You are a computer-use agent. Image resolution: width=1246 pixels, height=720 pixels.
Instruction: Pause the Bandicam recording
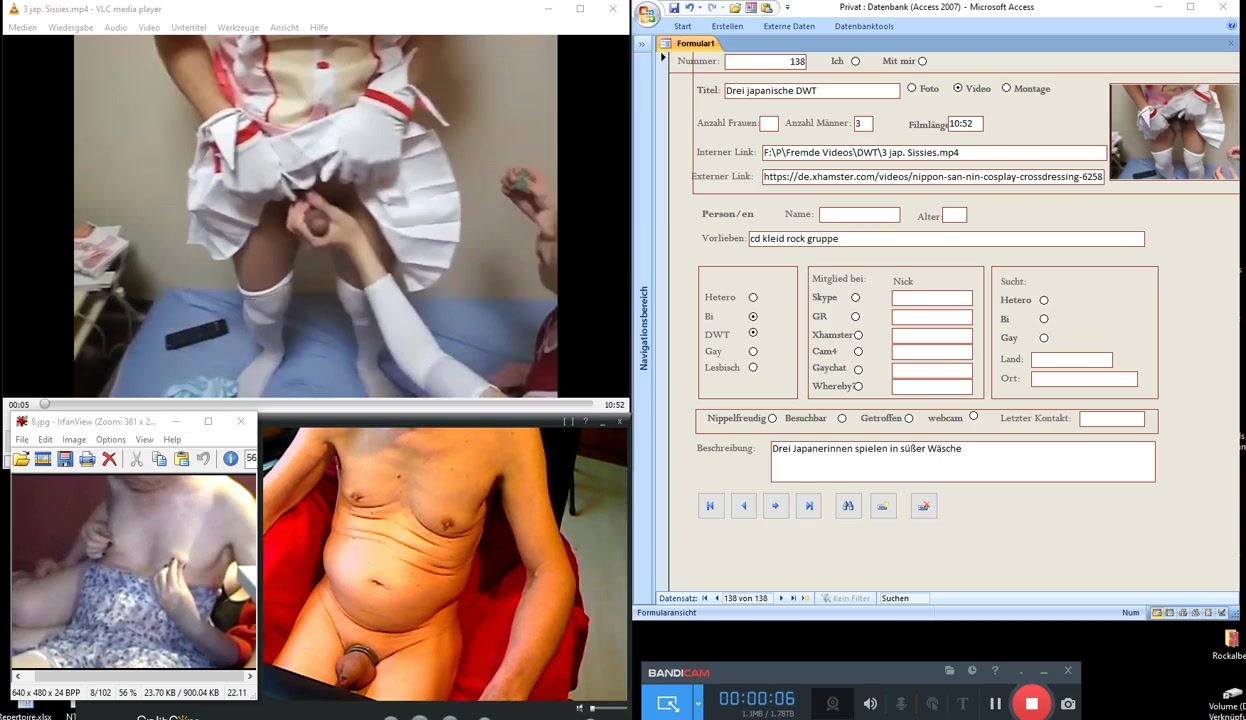pyautogui.click(x=995, y=704)
